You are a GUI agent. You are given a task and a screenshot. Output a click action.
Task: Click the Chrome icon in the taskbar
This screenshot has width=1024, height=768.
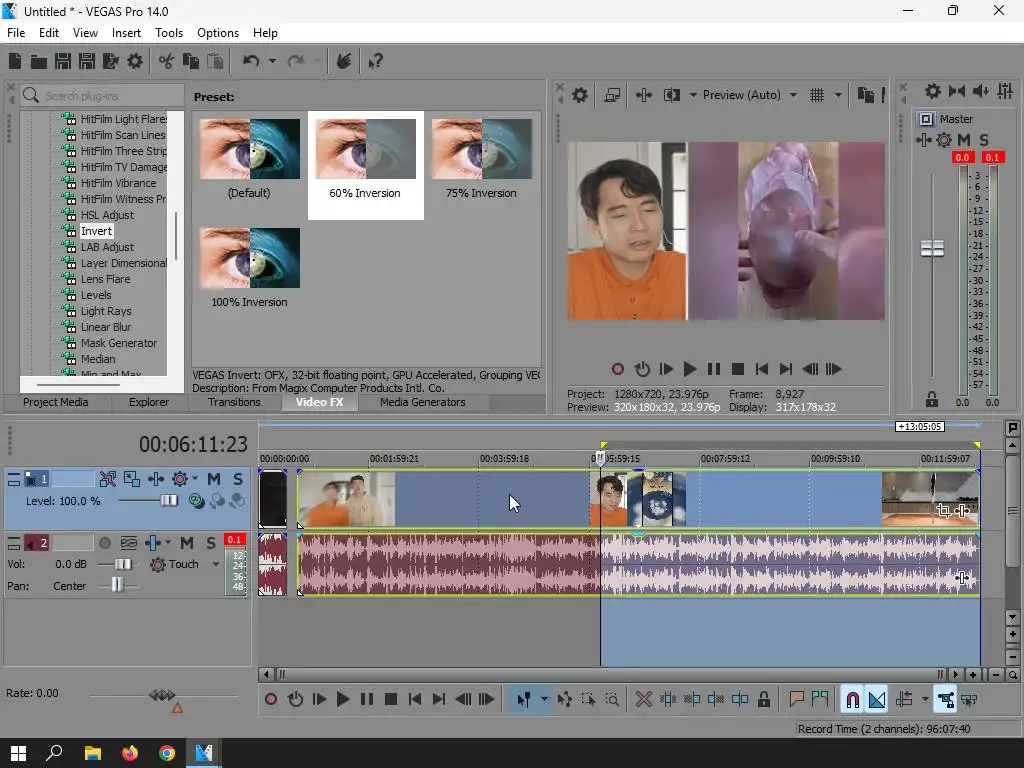pyautogui.click(x=167, y=753)
